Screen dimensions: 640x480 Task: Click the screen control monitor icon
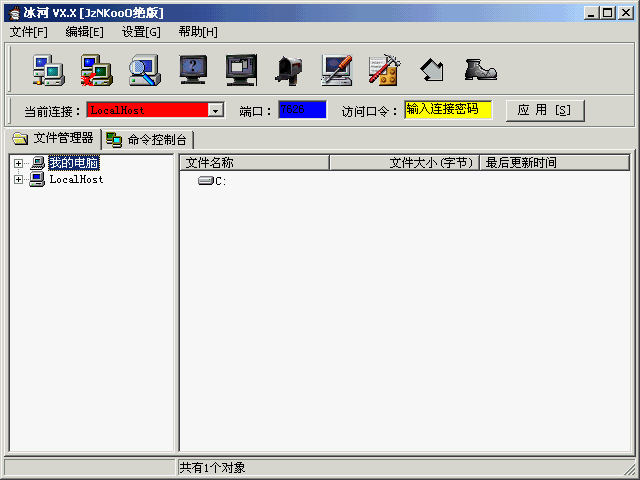click(x=241, y=69)
